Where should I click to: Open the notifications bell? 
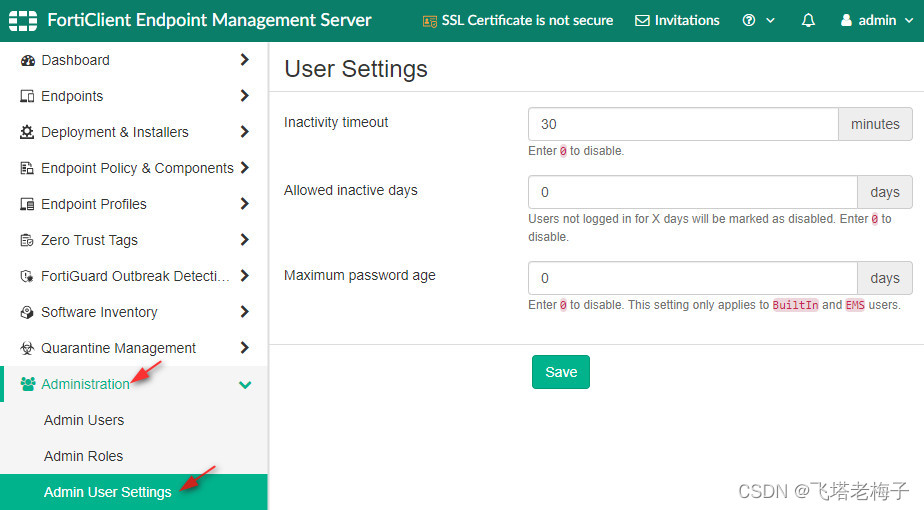click(808, 21)
